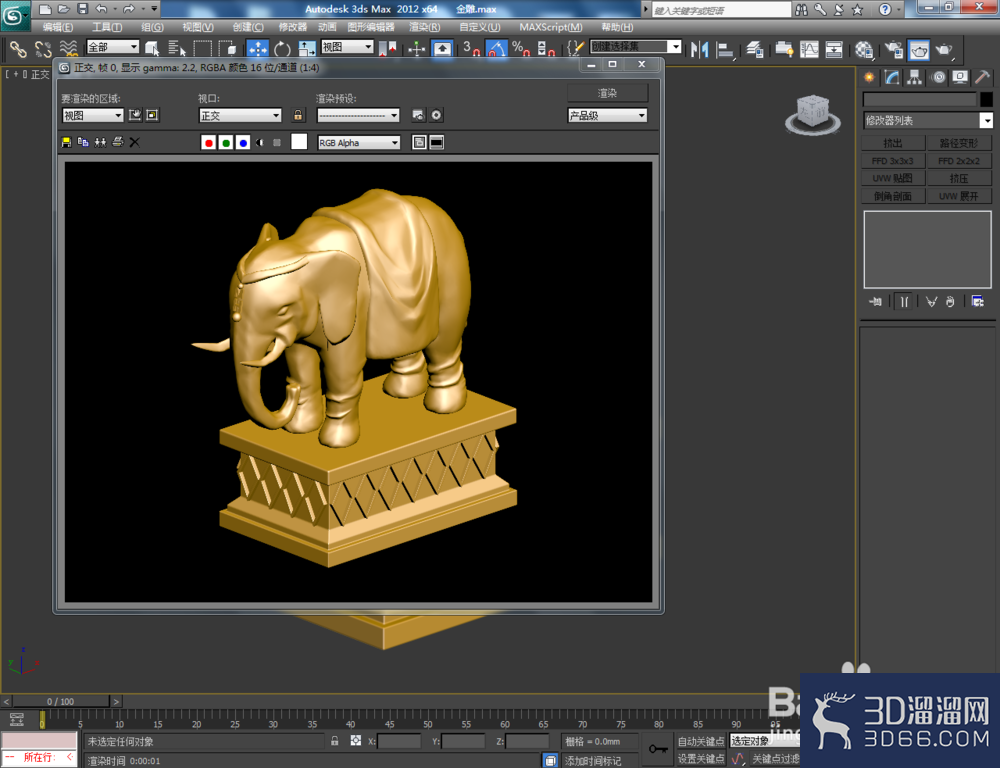
Task: Open the 修改器列表 modifier list dropdown
Action: click(927, 121)
